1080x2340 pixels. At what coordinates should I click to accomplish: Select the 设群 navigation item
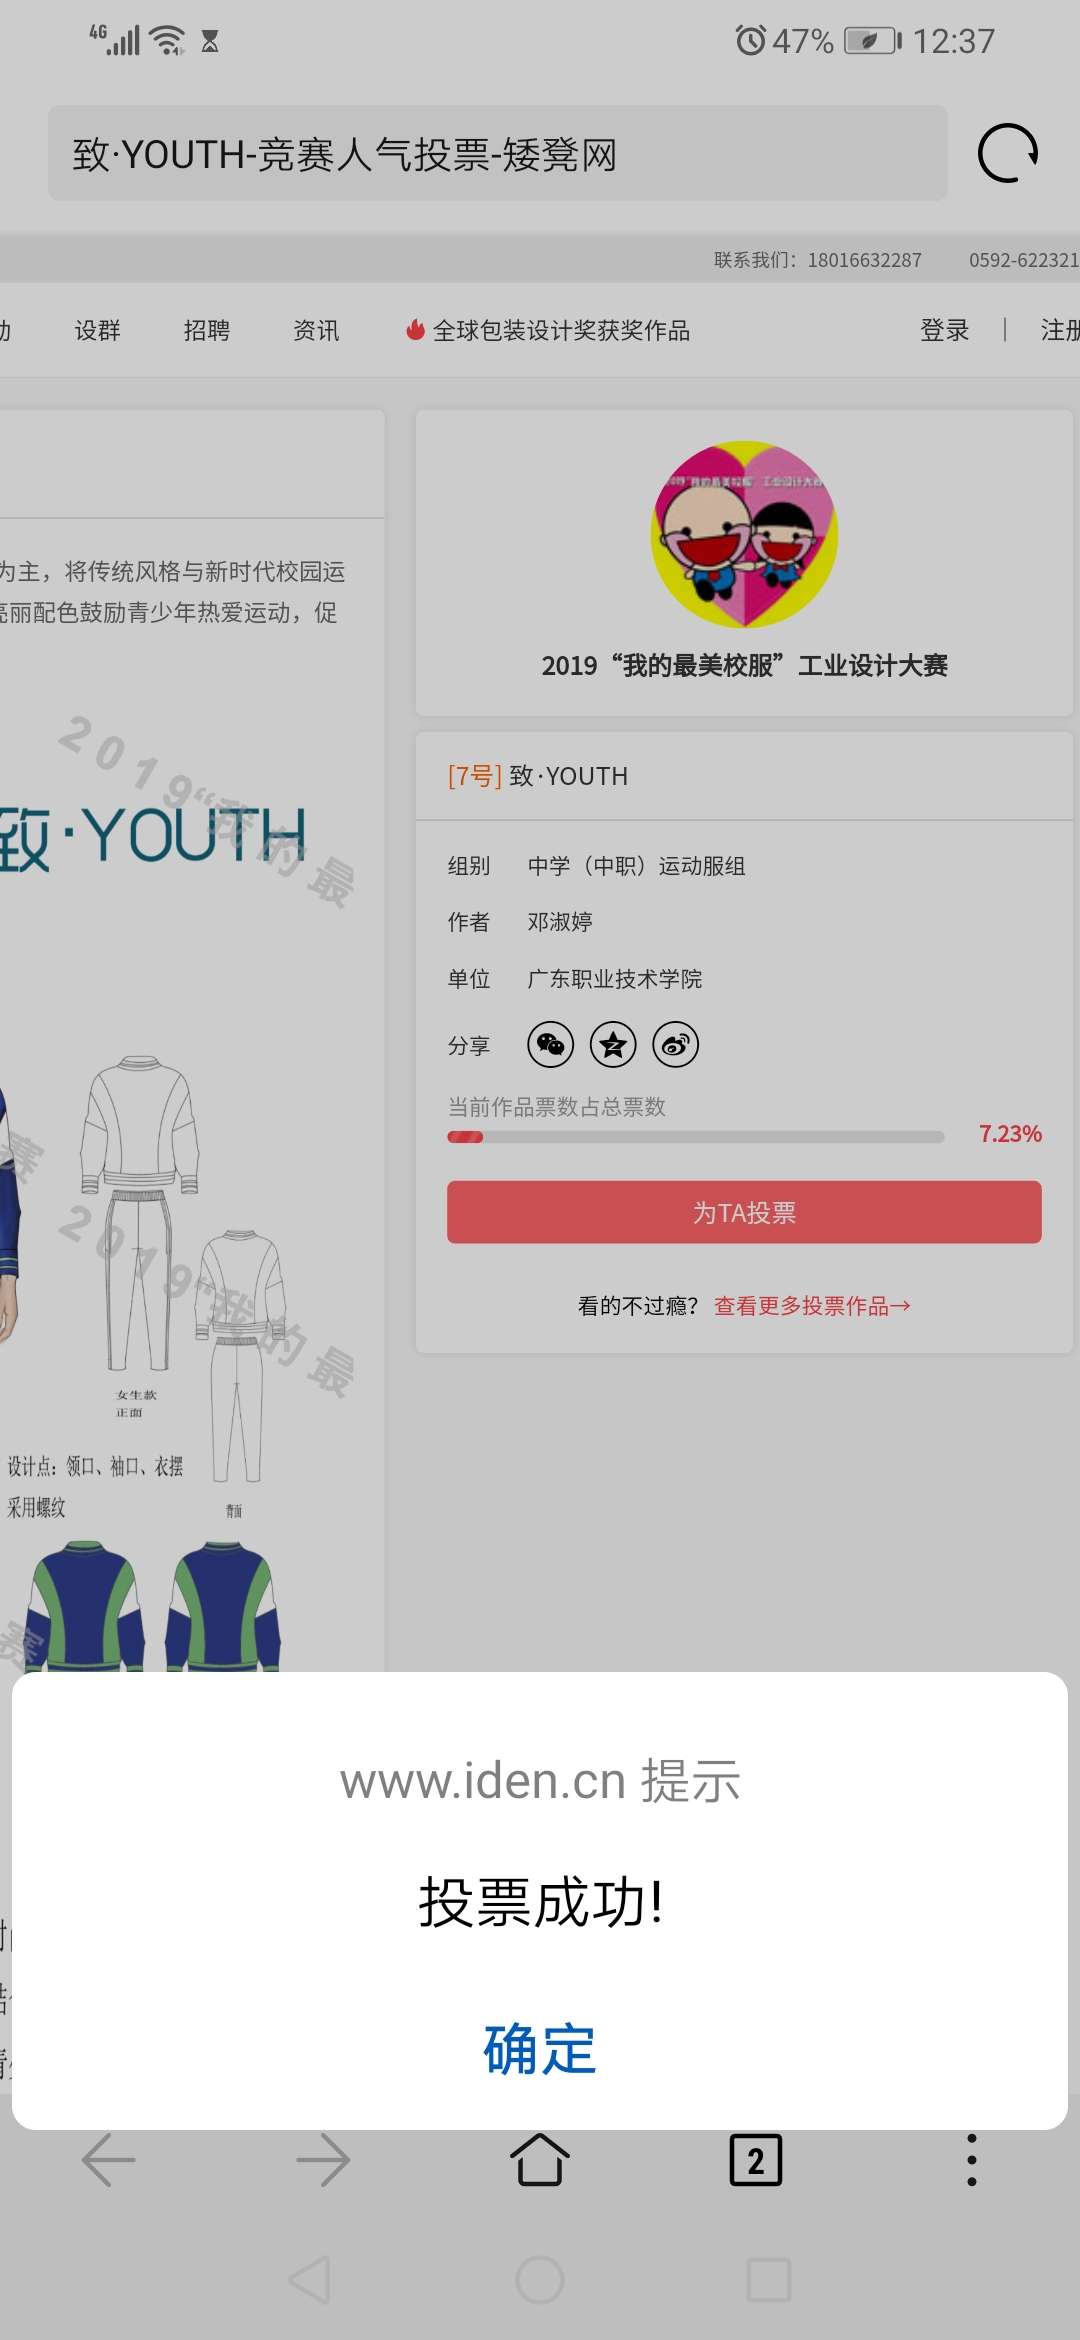[x=98, y=330]
